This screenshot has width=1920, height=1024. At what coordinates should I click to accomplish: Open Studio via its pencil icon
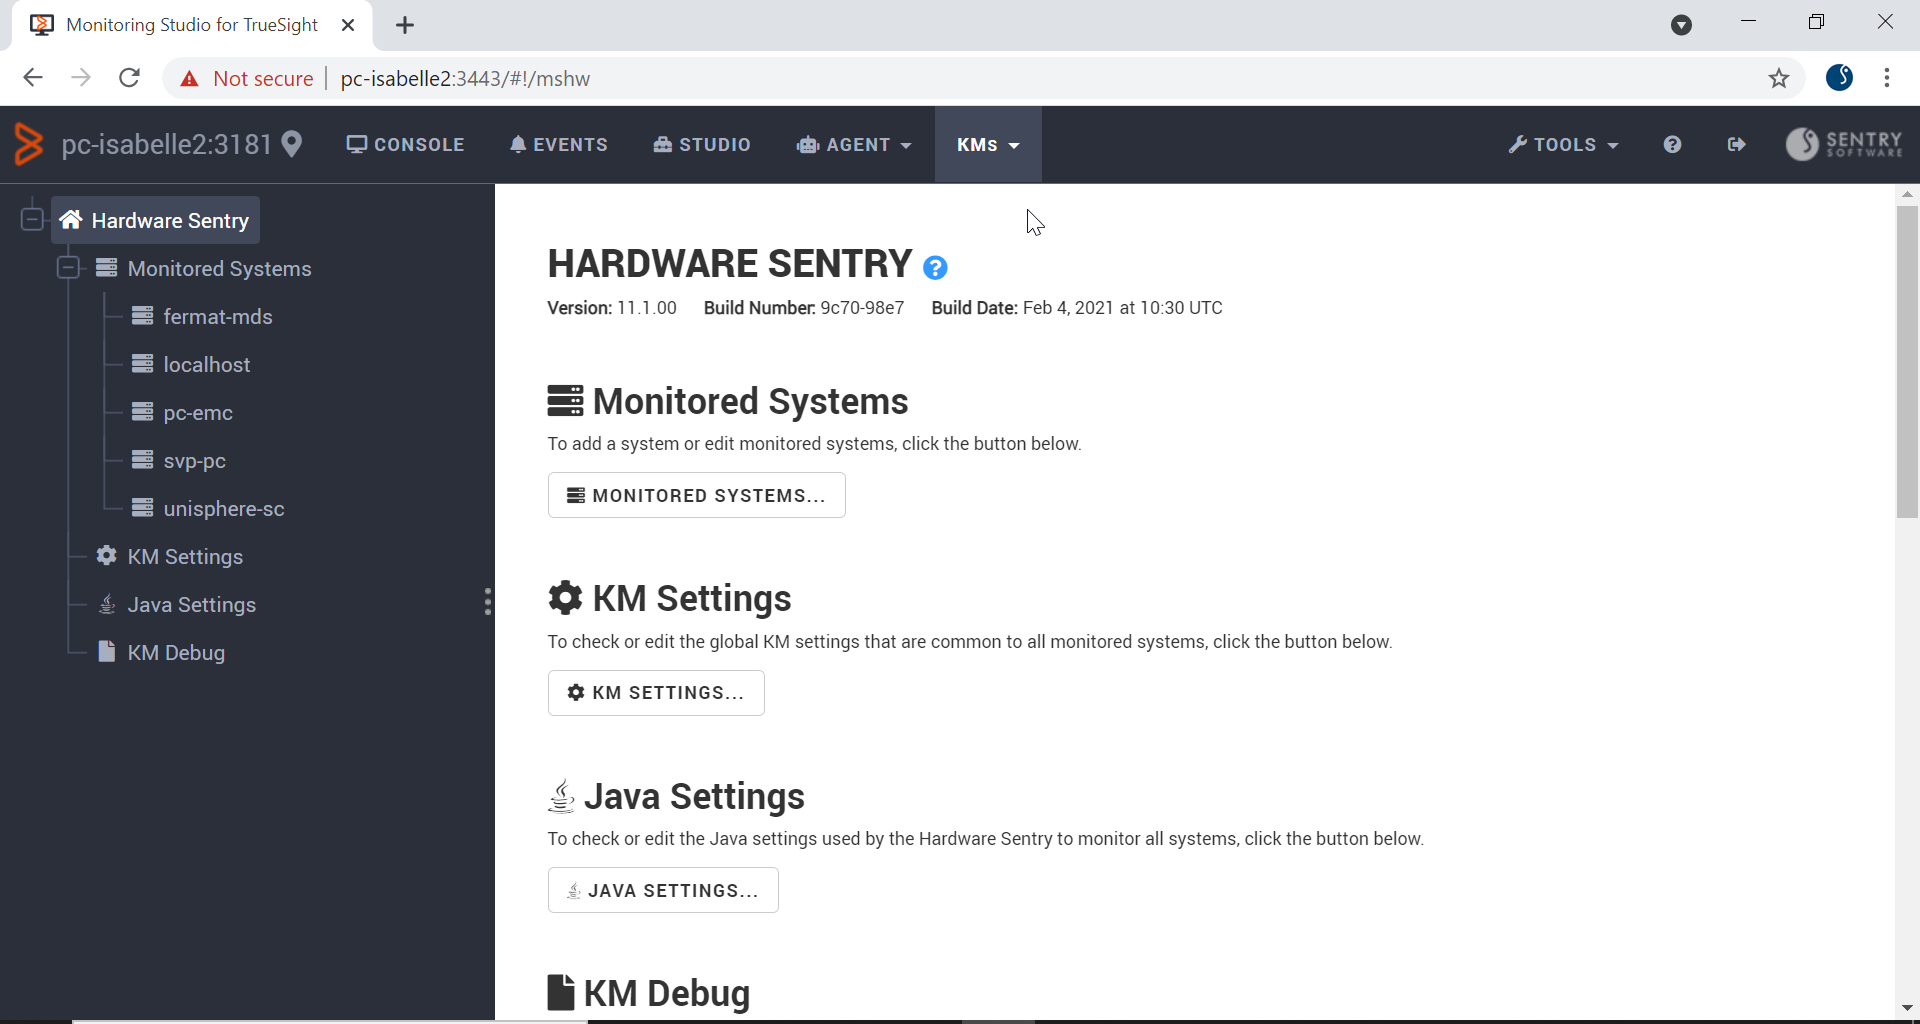click(x=665, y=144)
